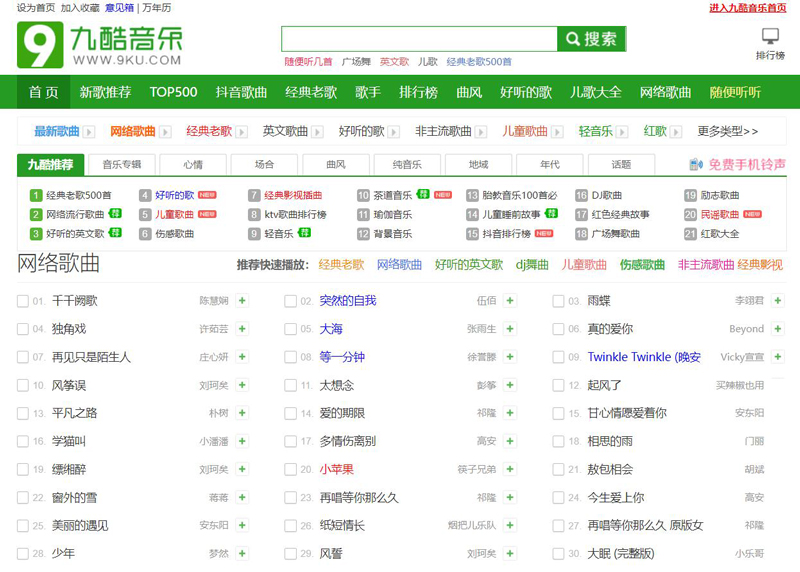Image resolution: width=800 pixels, height=572 pixels.
Task: Play song 起风了
Action: click(x=604, y=385)
